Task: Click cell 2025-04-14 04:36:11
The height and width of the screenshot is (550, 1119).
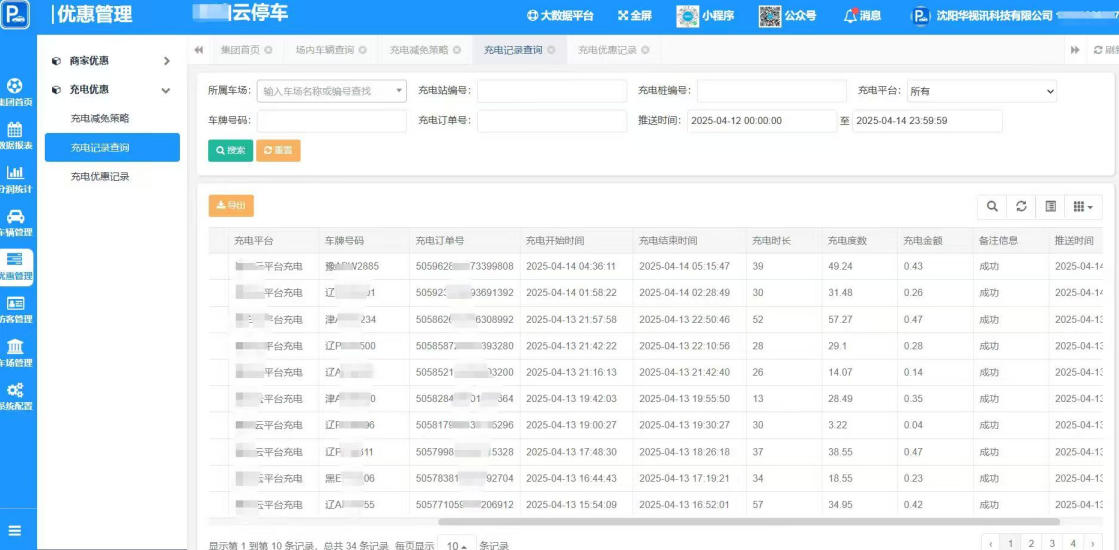Action: tap(576, 266)
